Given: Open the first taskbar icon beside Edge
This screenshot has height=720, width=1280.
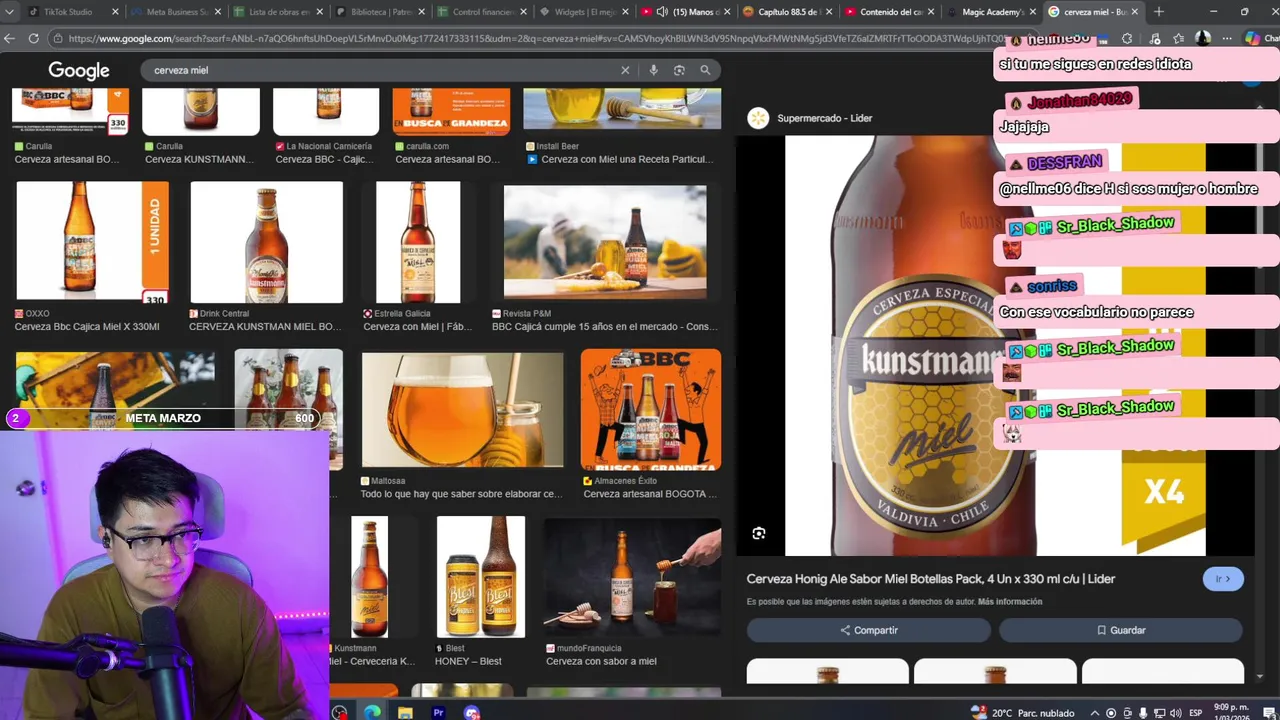Looking at the screenshot, I should 340,713.
